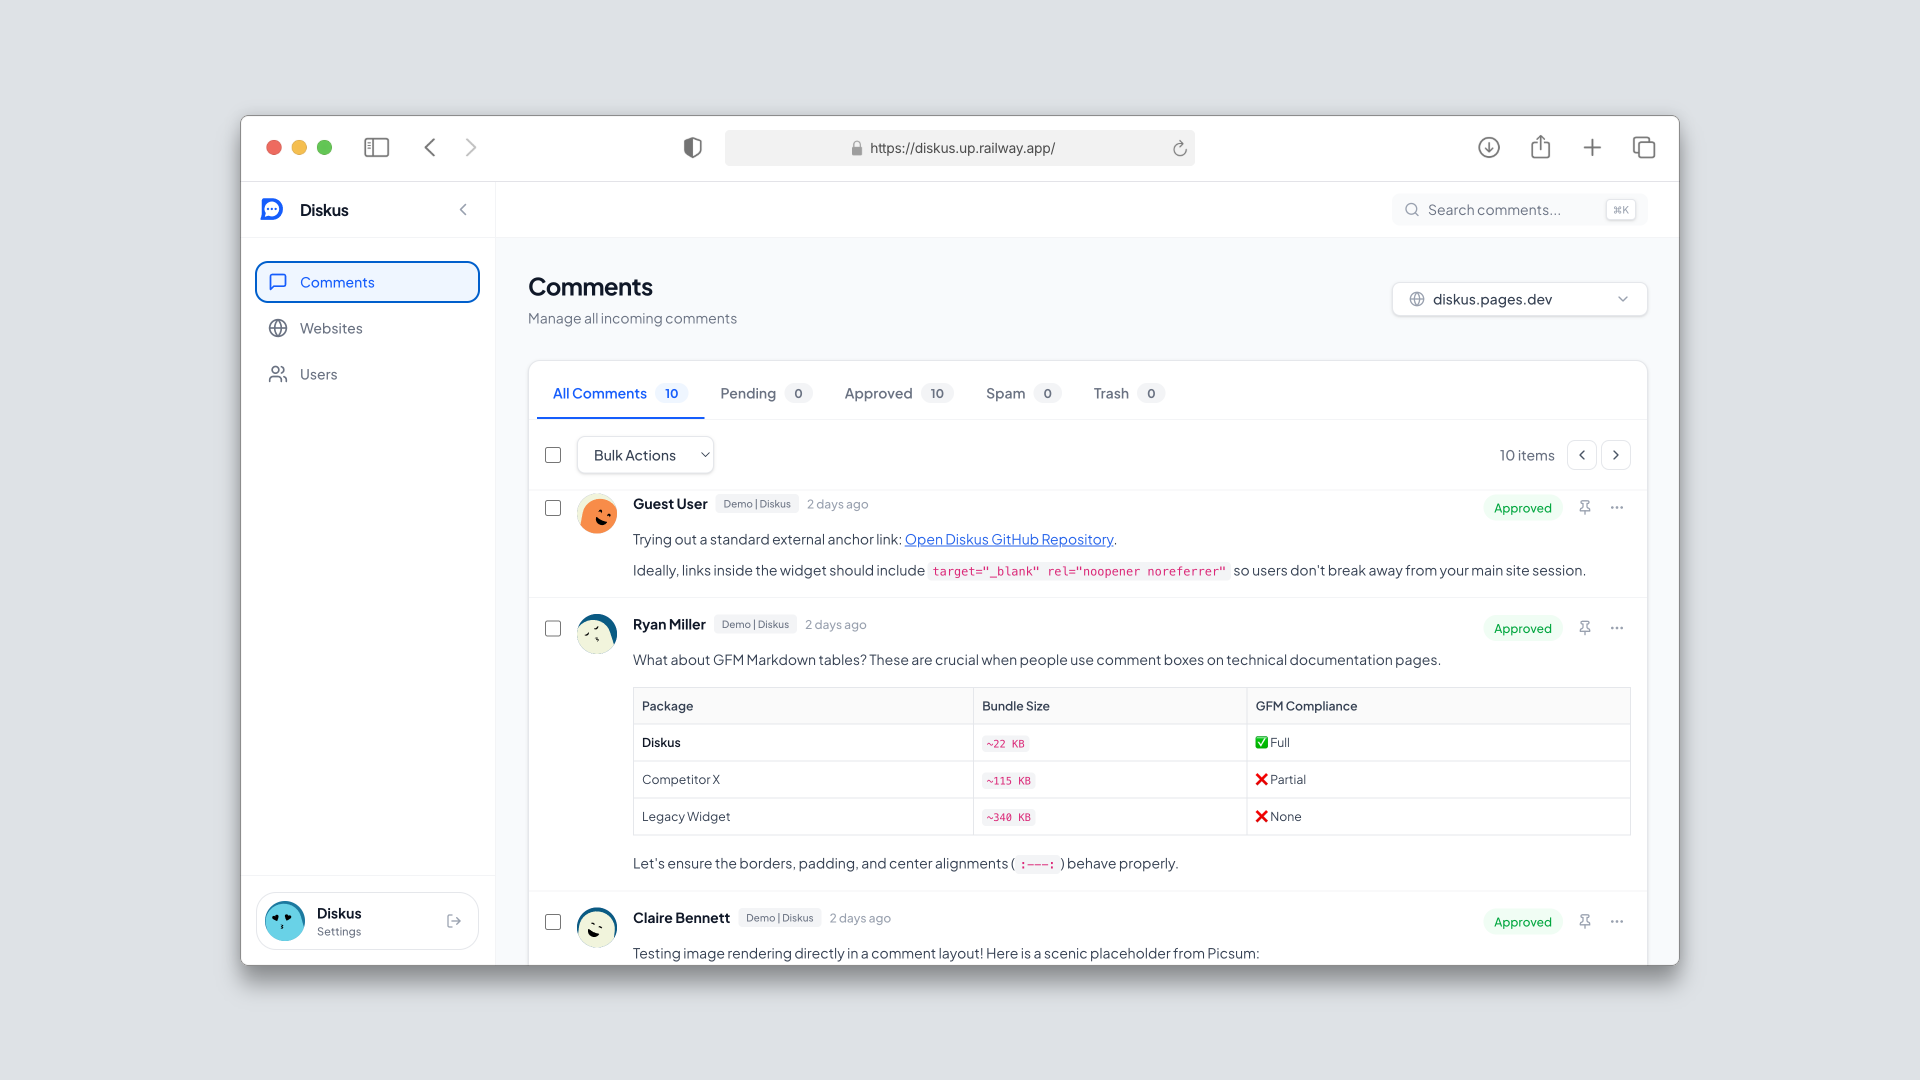Reload the page with refresh icon

(1180, 148)
